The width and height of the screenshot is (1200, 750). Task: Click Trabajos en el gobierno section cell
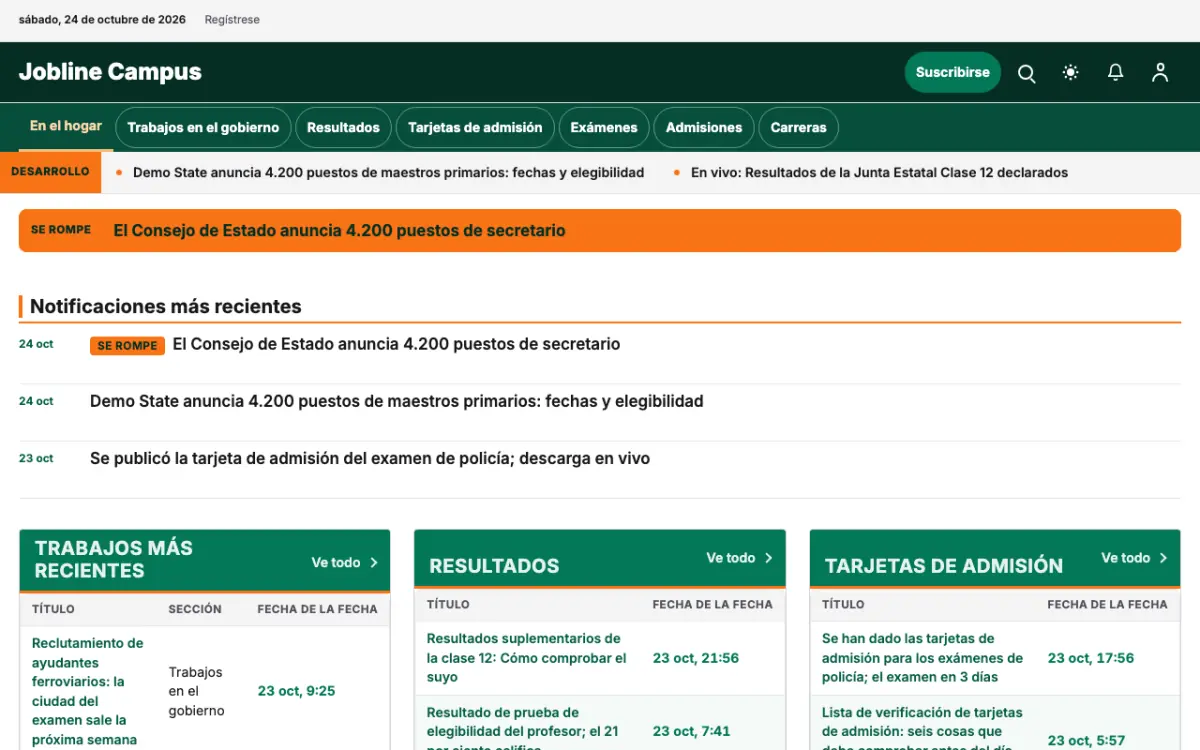[196, 691]
